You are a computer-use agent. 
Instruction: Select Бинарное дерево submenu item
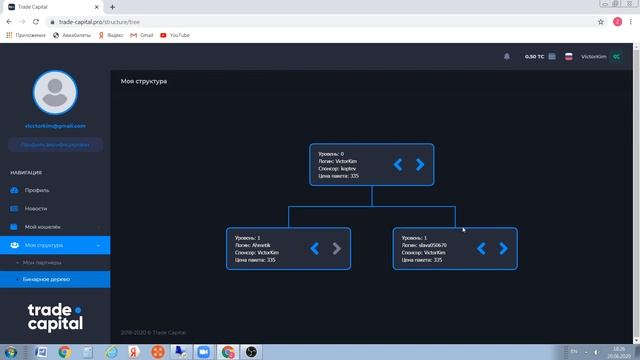[55, 279]
